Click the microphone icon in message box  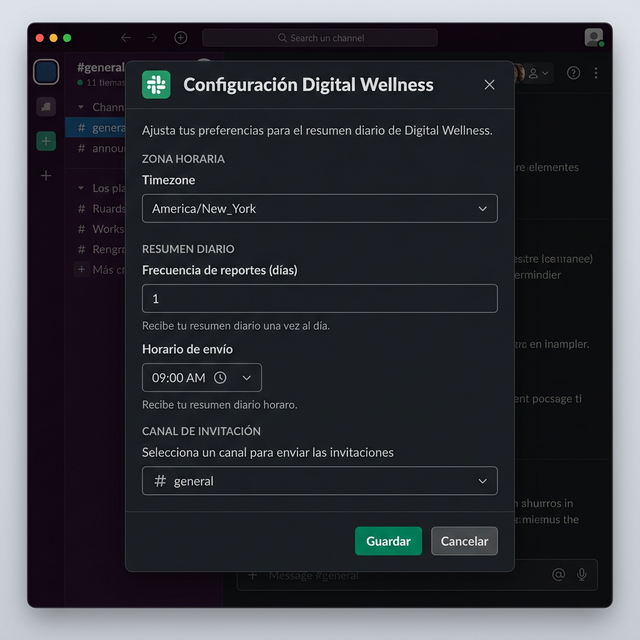[582, 574]
